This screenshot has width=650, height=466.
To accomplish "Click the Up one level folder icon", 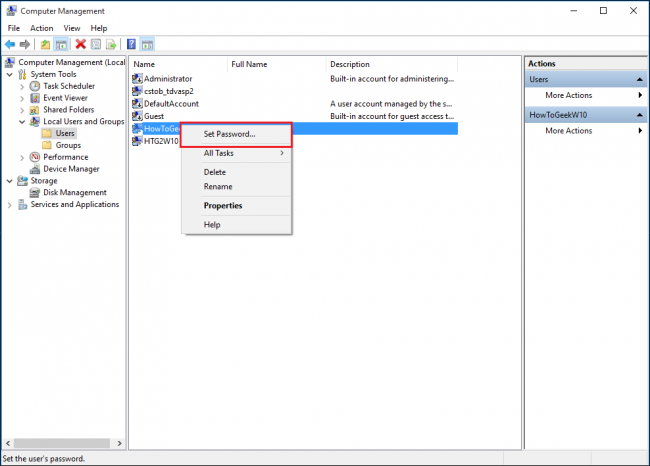I will click(46, 44).
